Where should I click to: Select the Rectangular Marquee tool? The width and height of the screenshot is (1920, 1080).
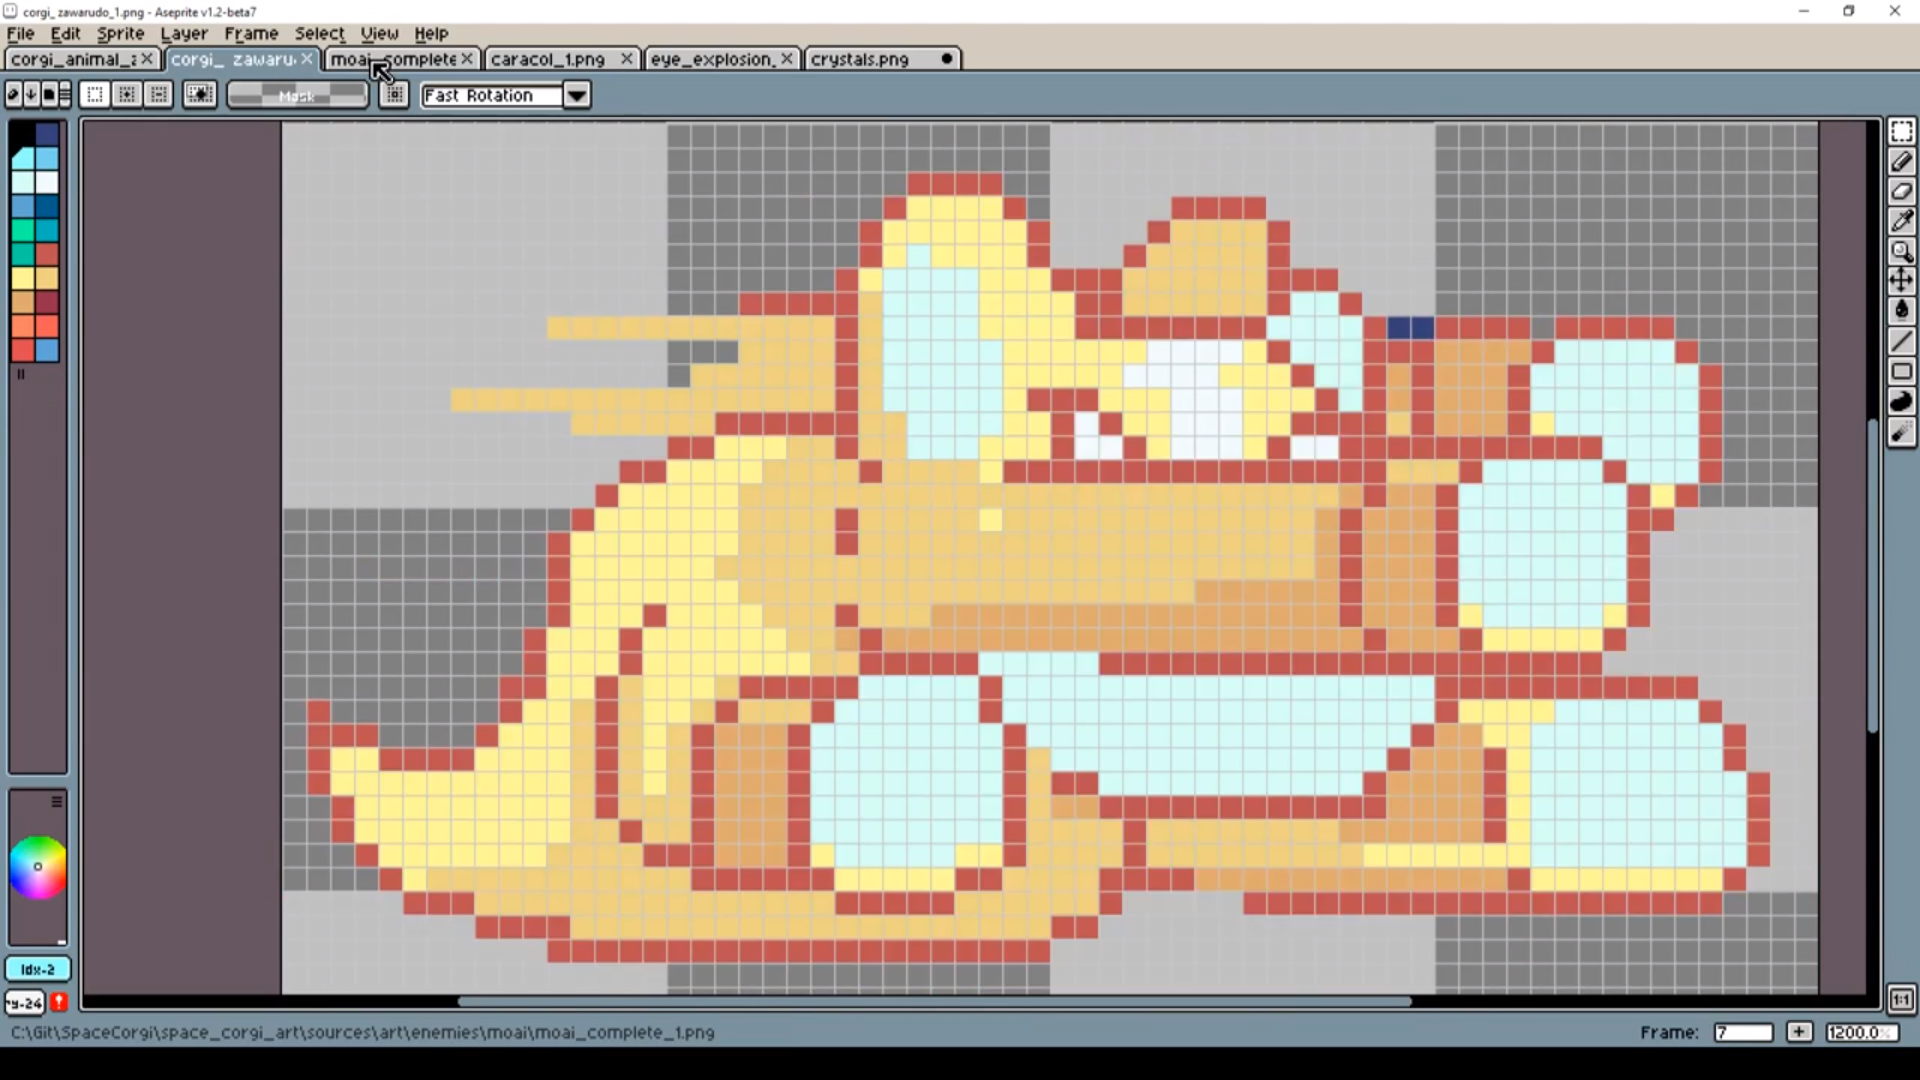tap(1901, 132)
